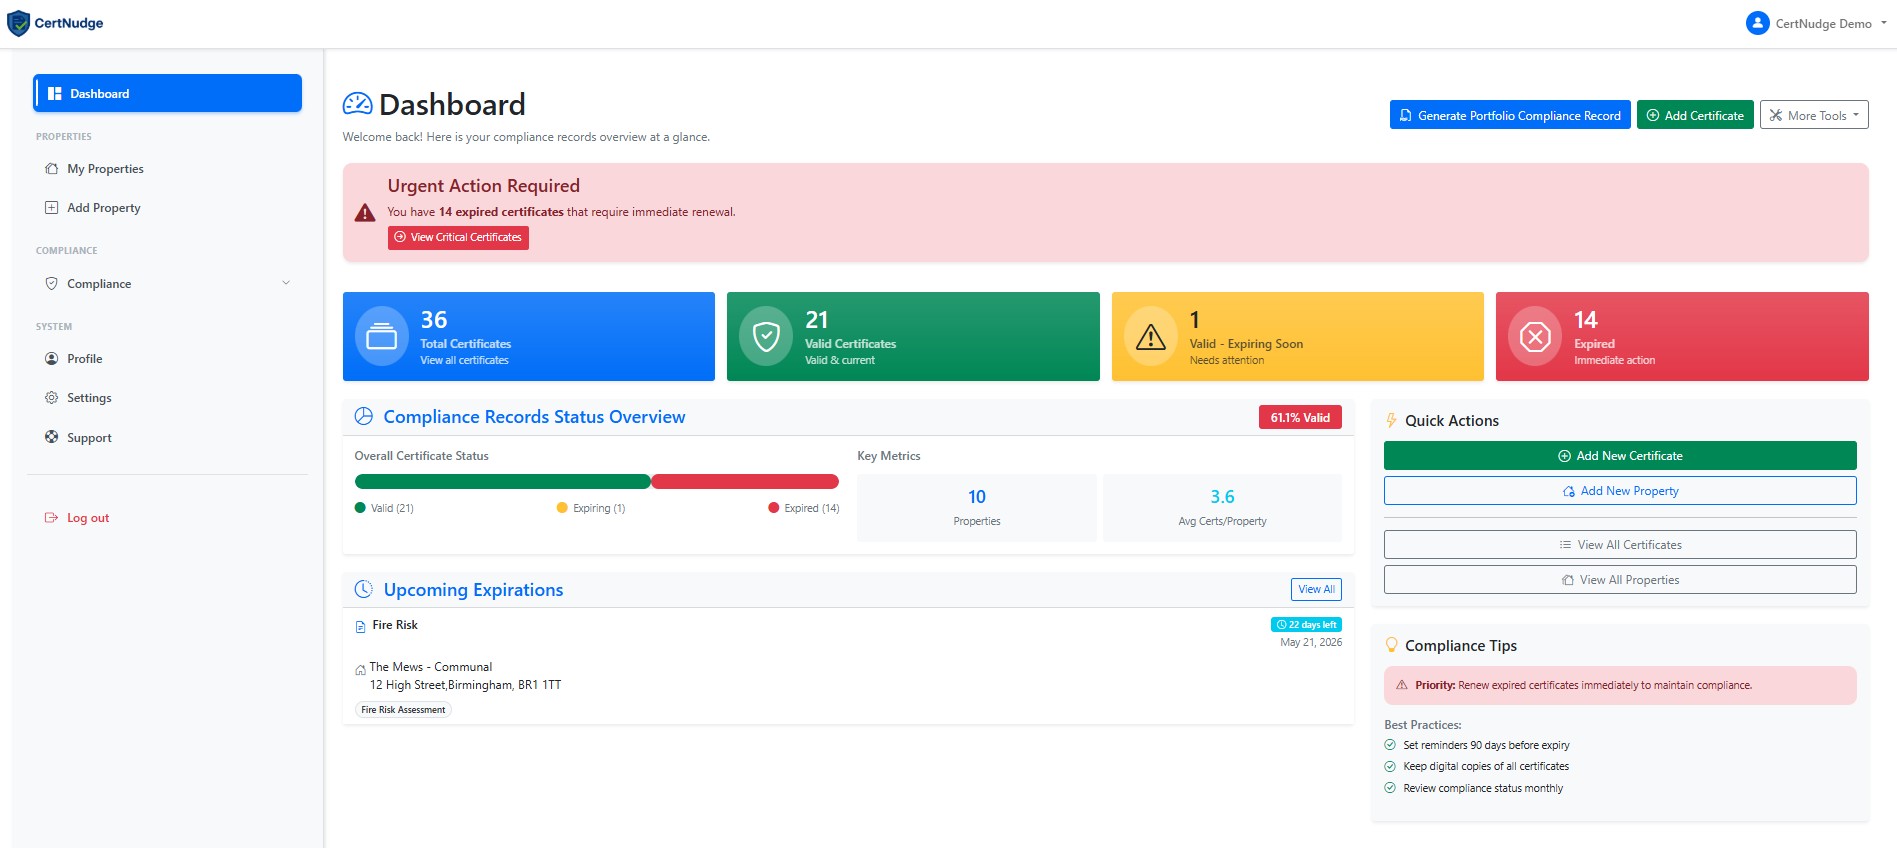
Task: Open the More Tools dropdown
Action: click(1814, 115)
